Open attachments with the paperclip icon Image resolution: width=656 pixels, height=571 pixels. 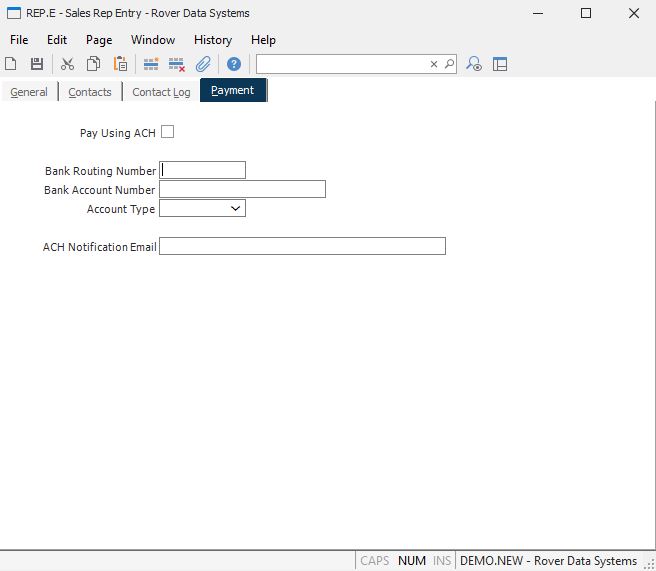tap(203, 64)
